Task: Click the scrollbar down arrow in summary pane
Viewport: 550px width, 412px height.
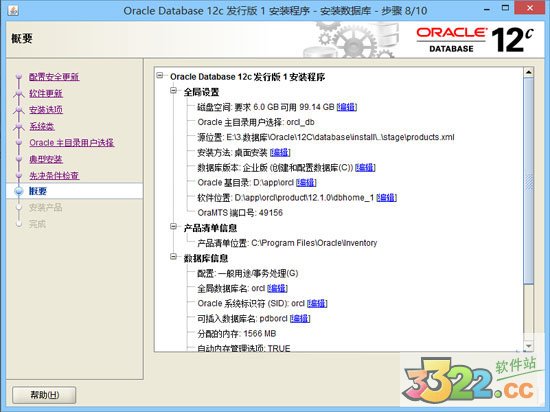Action: [528, 346]
